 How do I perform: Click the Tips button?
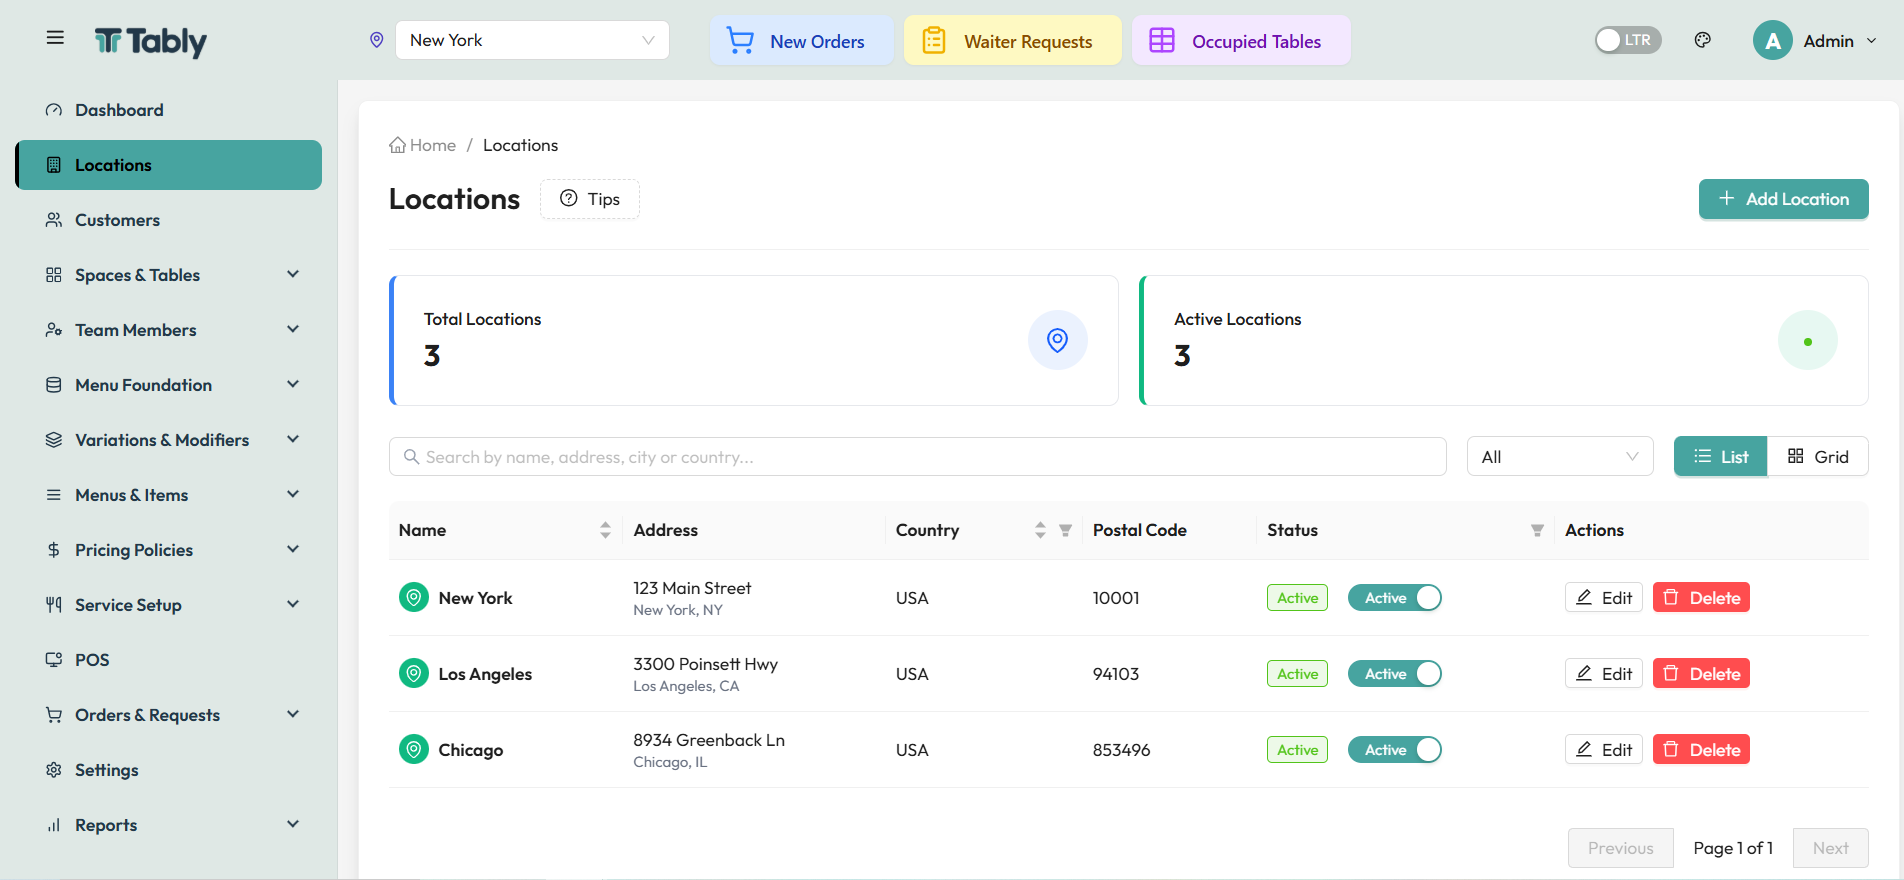590,199
